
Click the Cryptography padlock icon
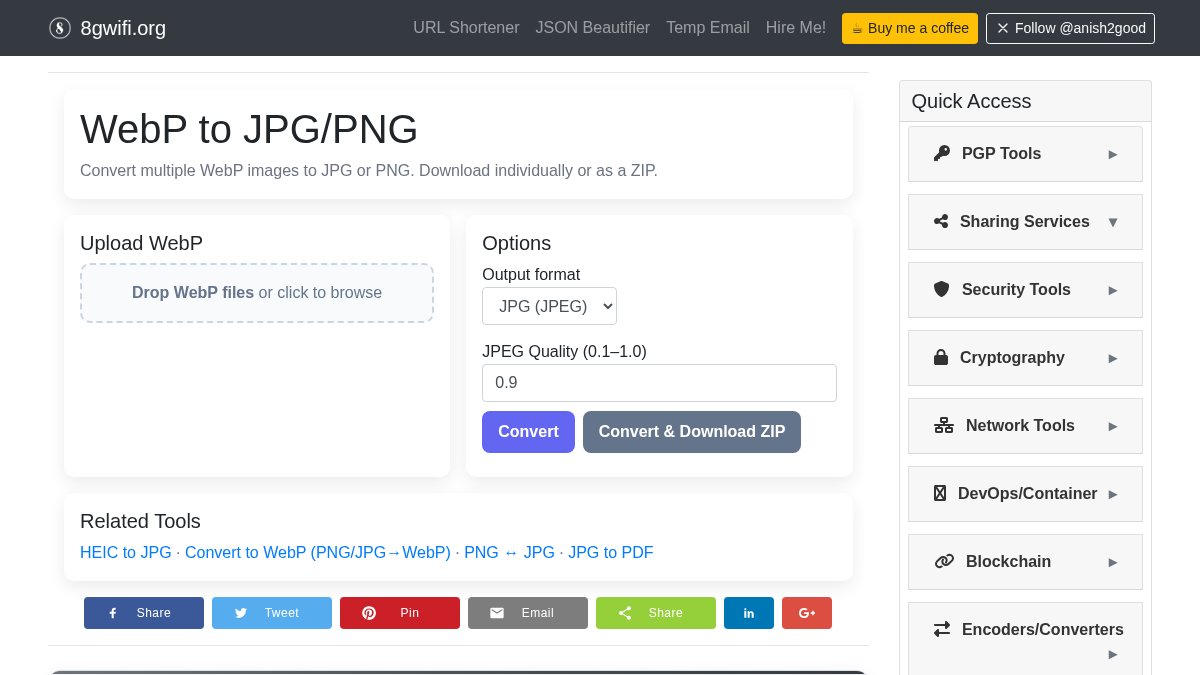pos(941,357)
